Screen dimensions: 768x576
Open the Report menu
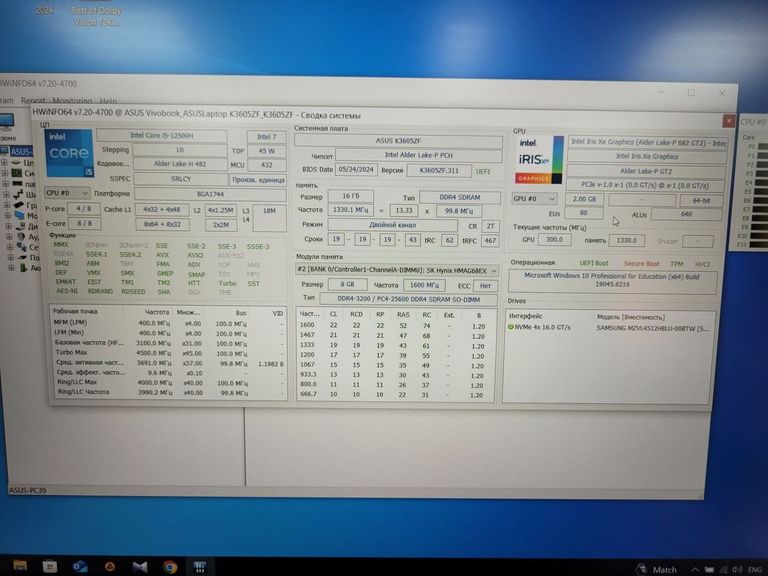click(33, 101)
